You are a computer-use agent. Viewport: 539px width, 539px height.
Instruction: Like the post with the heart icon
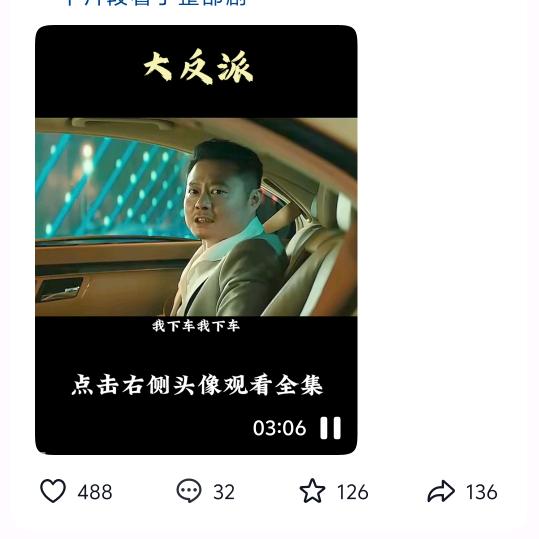tap(53, 491)
